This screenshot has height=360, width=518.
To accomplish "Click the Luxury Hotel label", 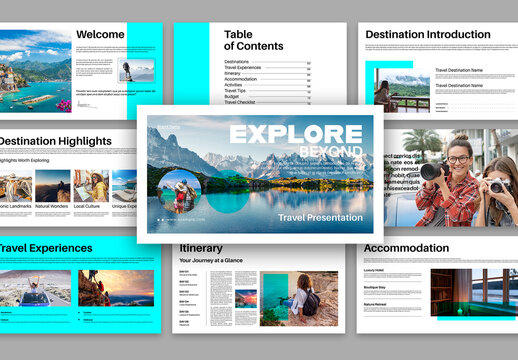I will (x=373, y=270).
